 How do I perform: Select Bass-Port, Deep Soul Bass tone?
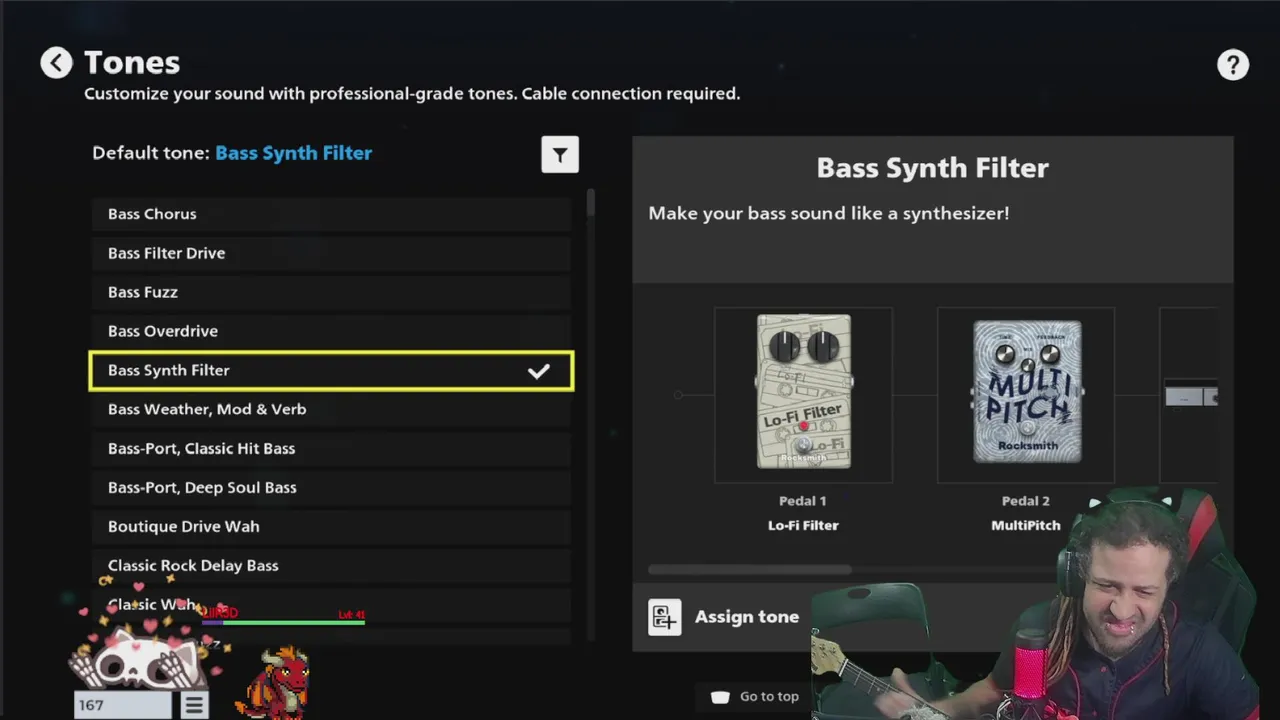[331, 487]
